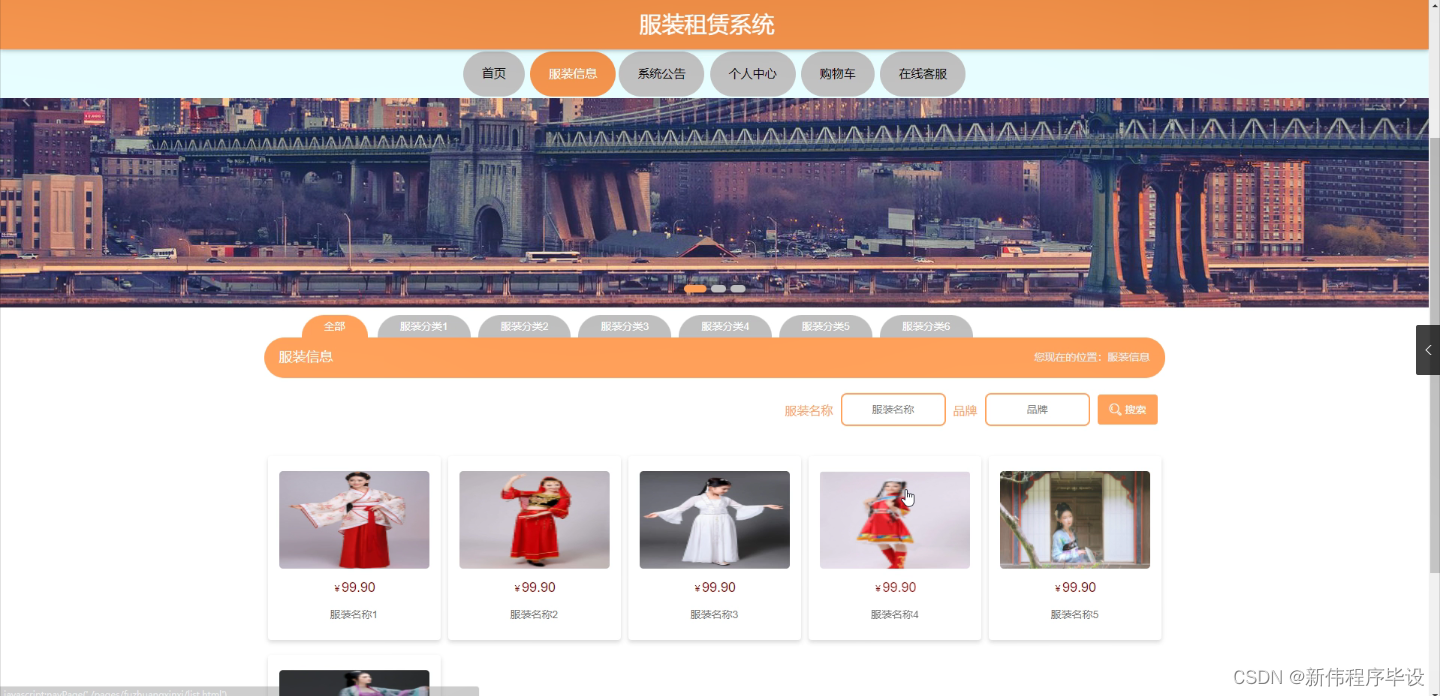The height and width of the screenshot is (696, 1440).
Task: Show next banner with right arrow
Action: [x=1403, y=102]
